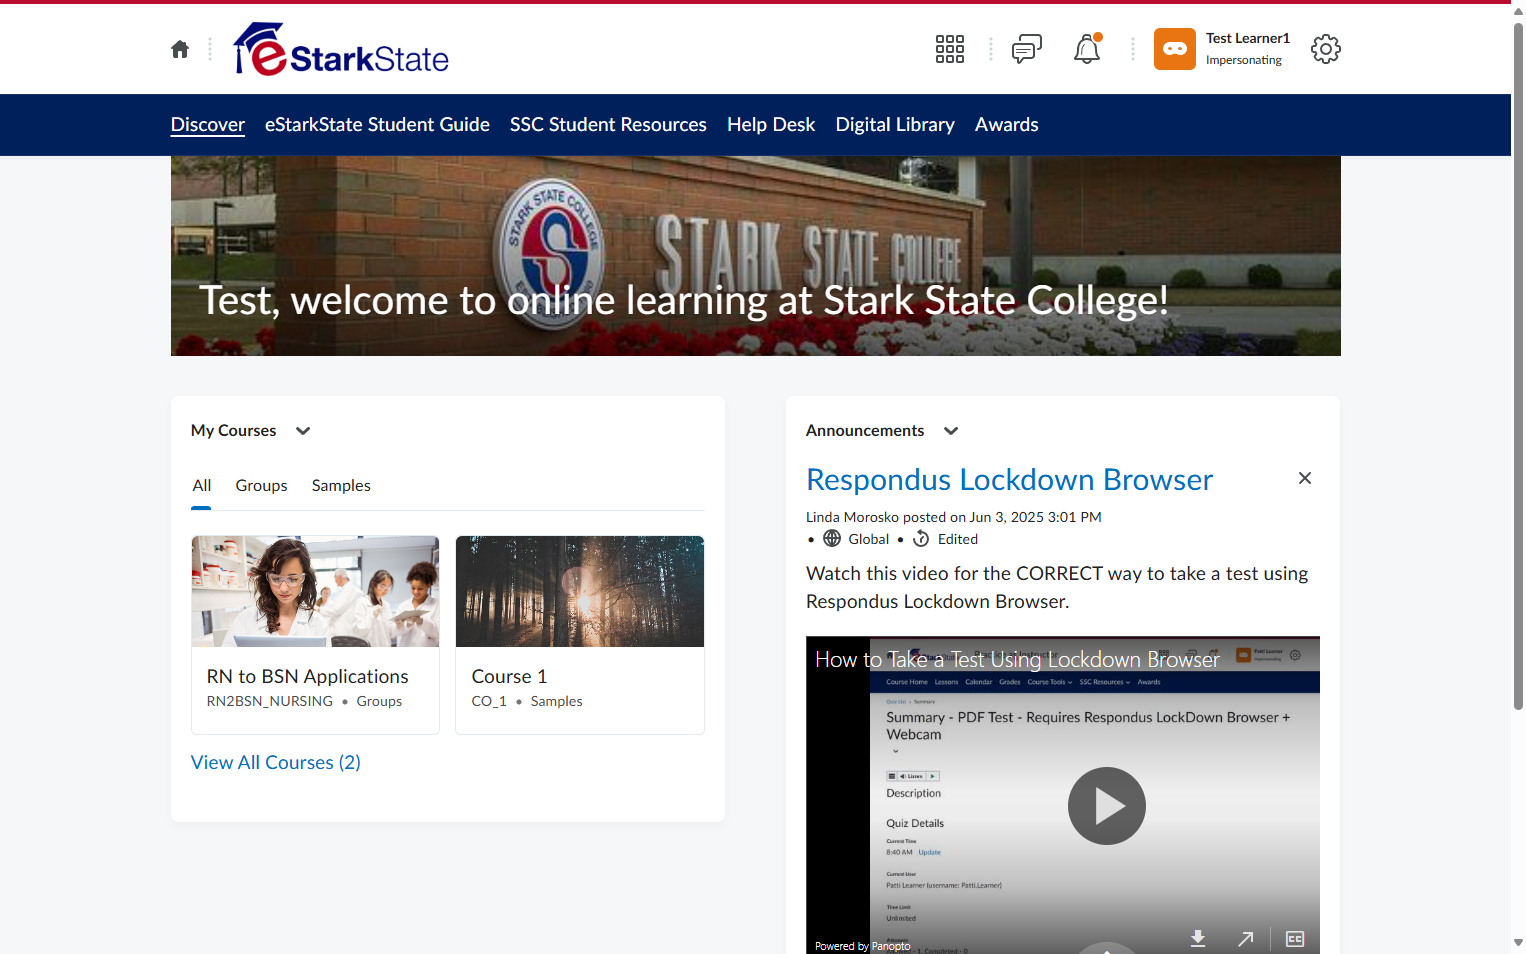Click the Course 1 forest image

580,591
